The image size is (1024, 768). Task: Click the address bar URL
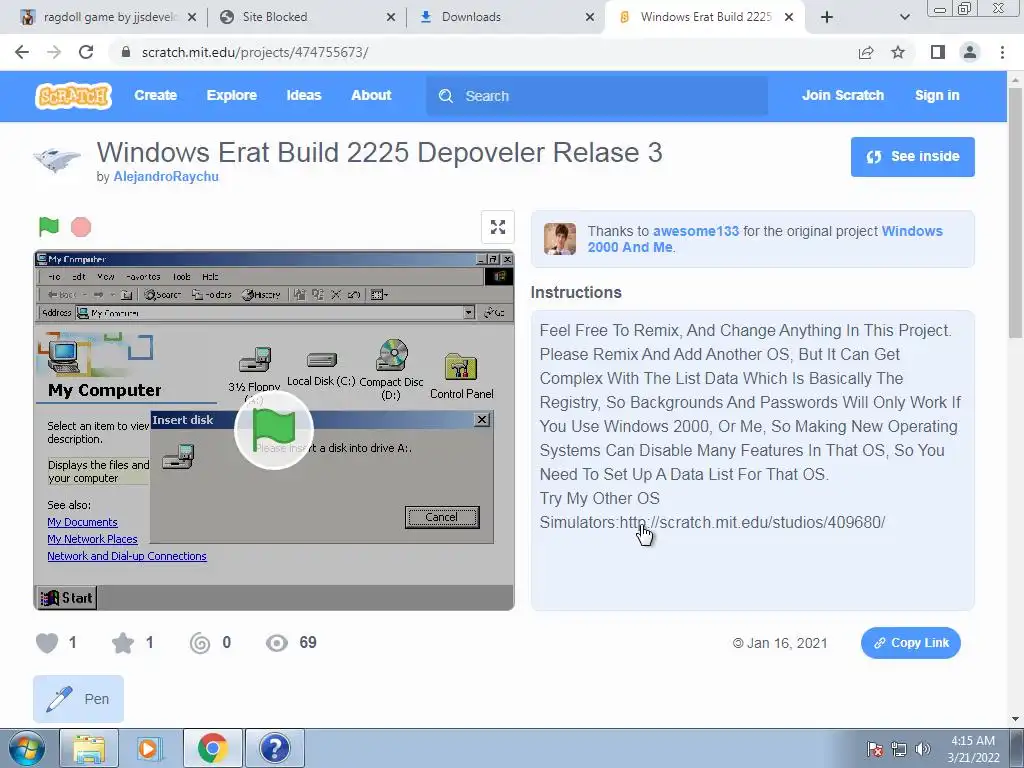click(x=255, y=52)
